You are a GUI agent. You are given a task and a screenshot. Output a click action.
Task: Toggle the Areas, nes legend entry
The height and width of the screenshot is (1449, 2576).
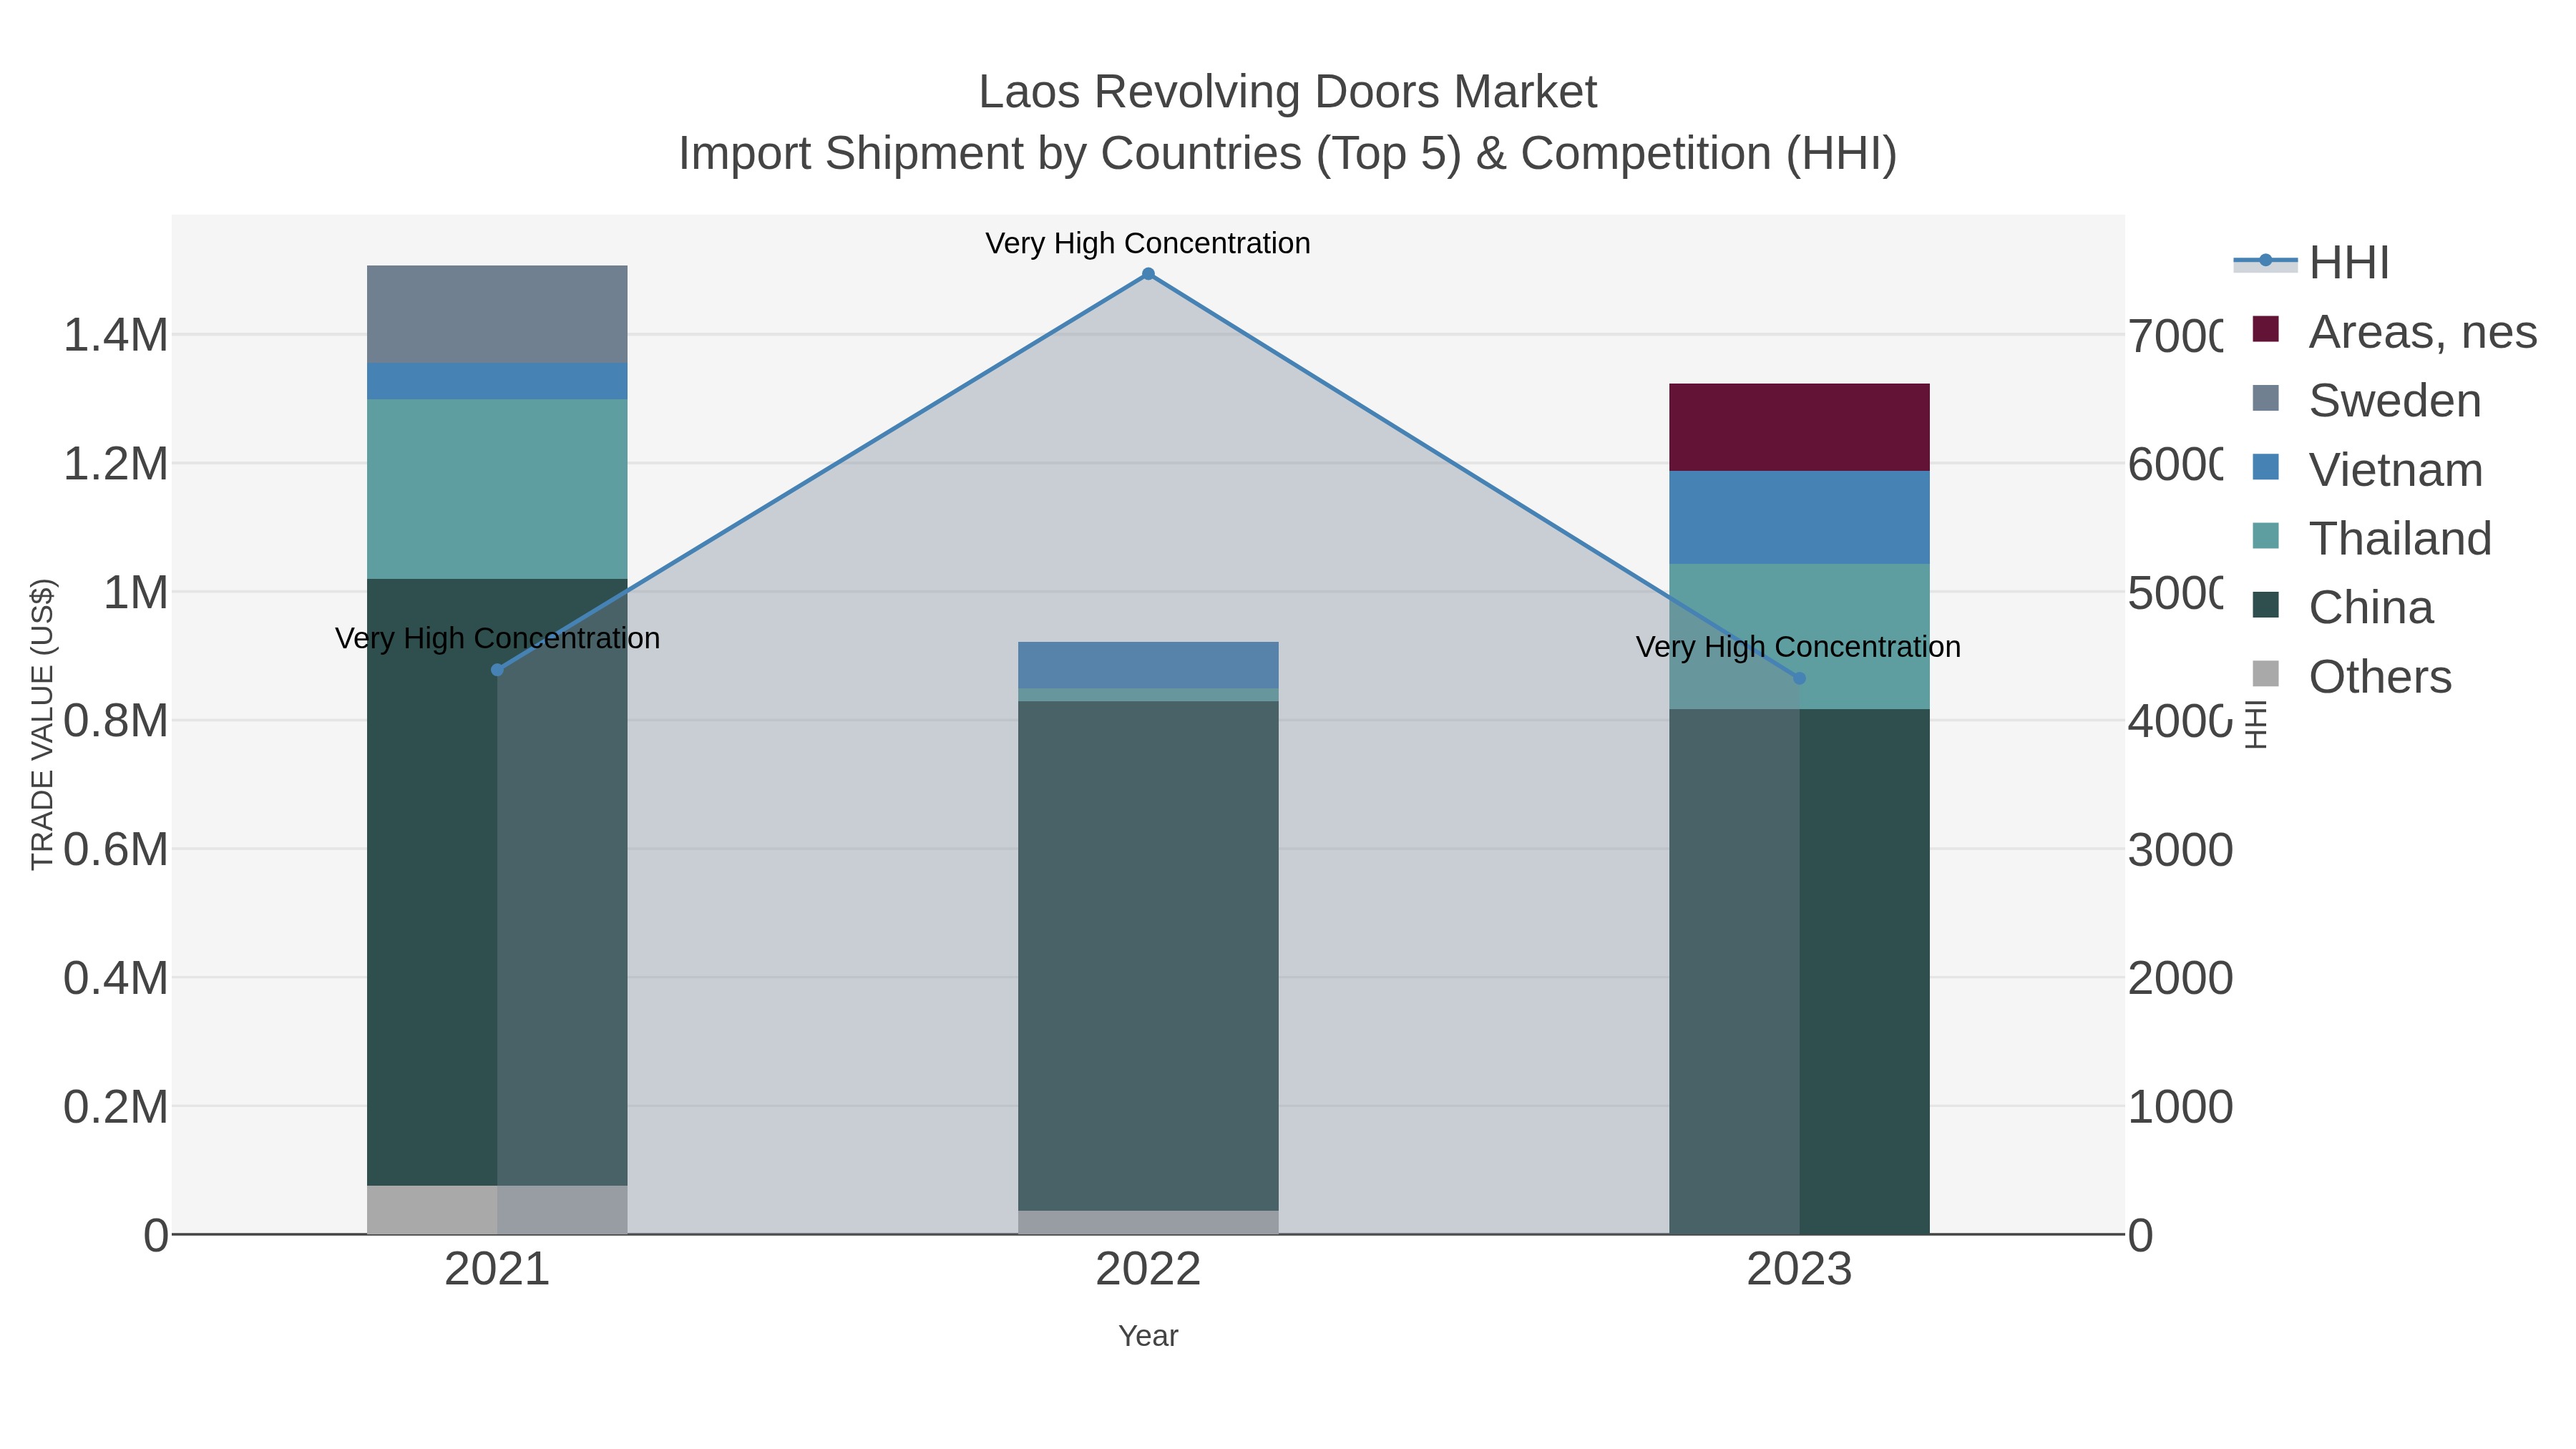point(2394,331)
